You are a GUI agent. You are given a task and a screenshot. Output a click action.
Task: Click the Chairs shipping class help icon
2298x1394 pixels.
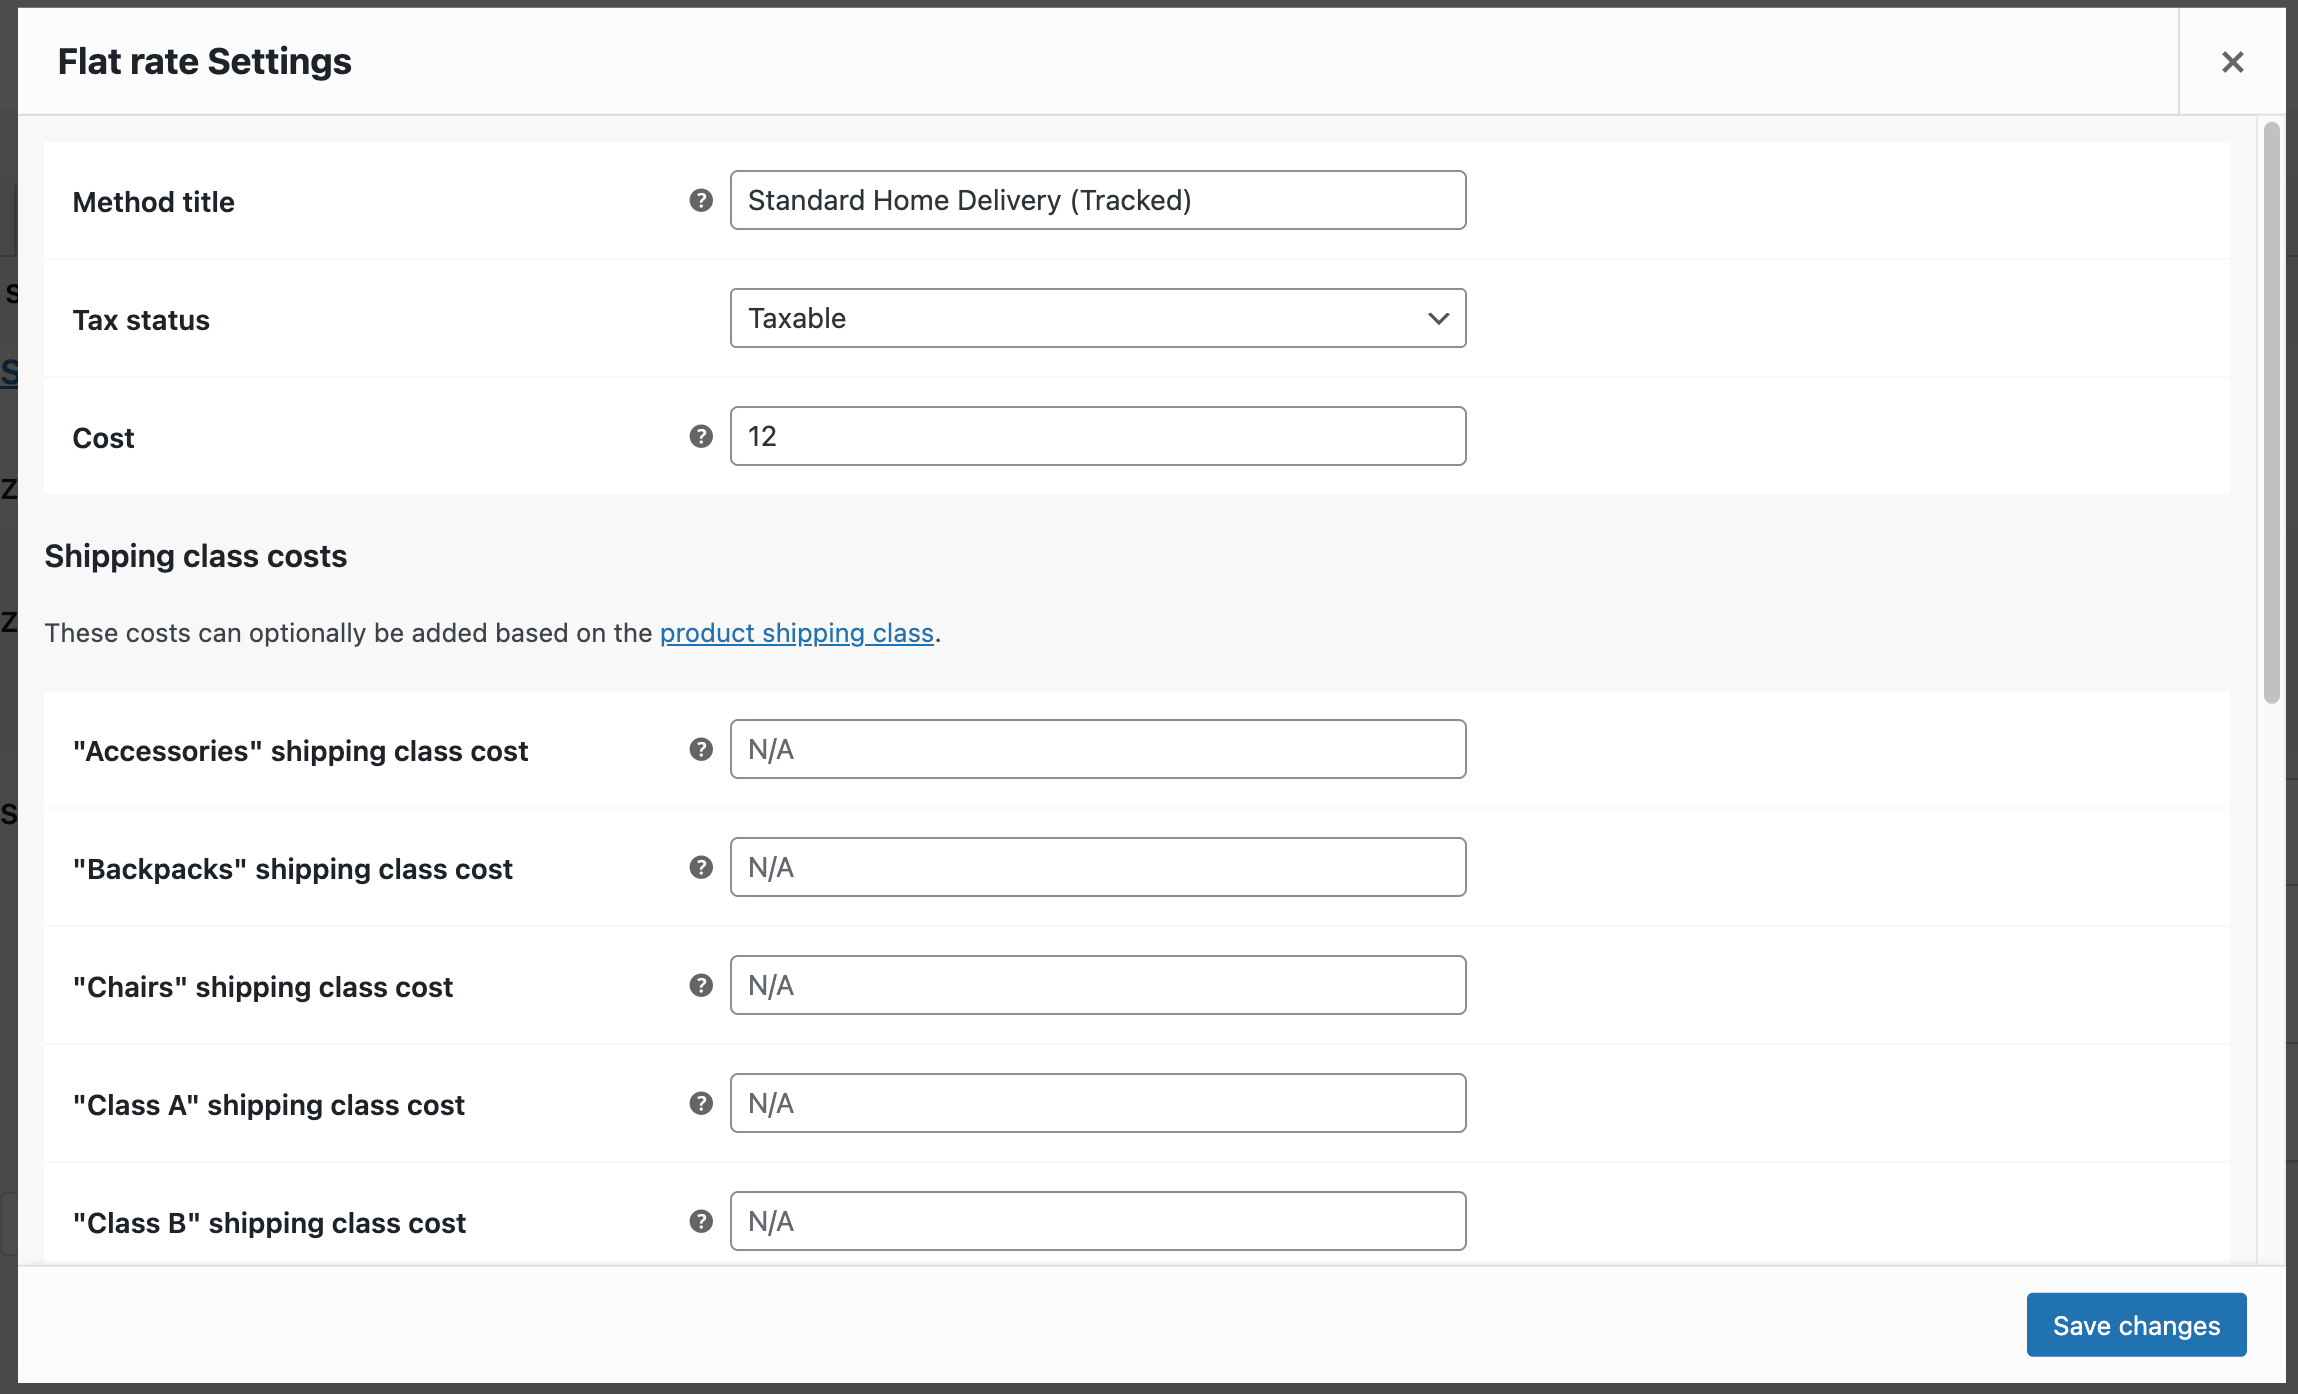pos(701,984)
